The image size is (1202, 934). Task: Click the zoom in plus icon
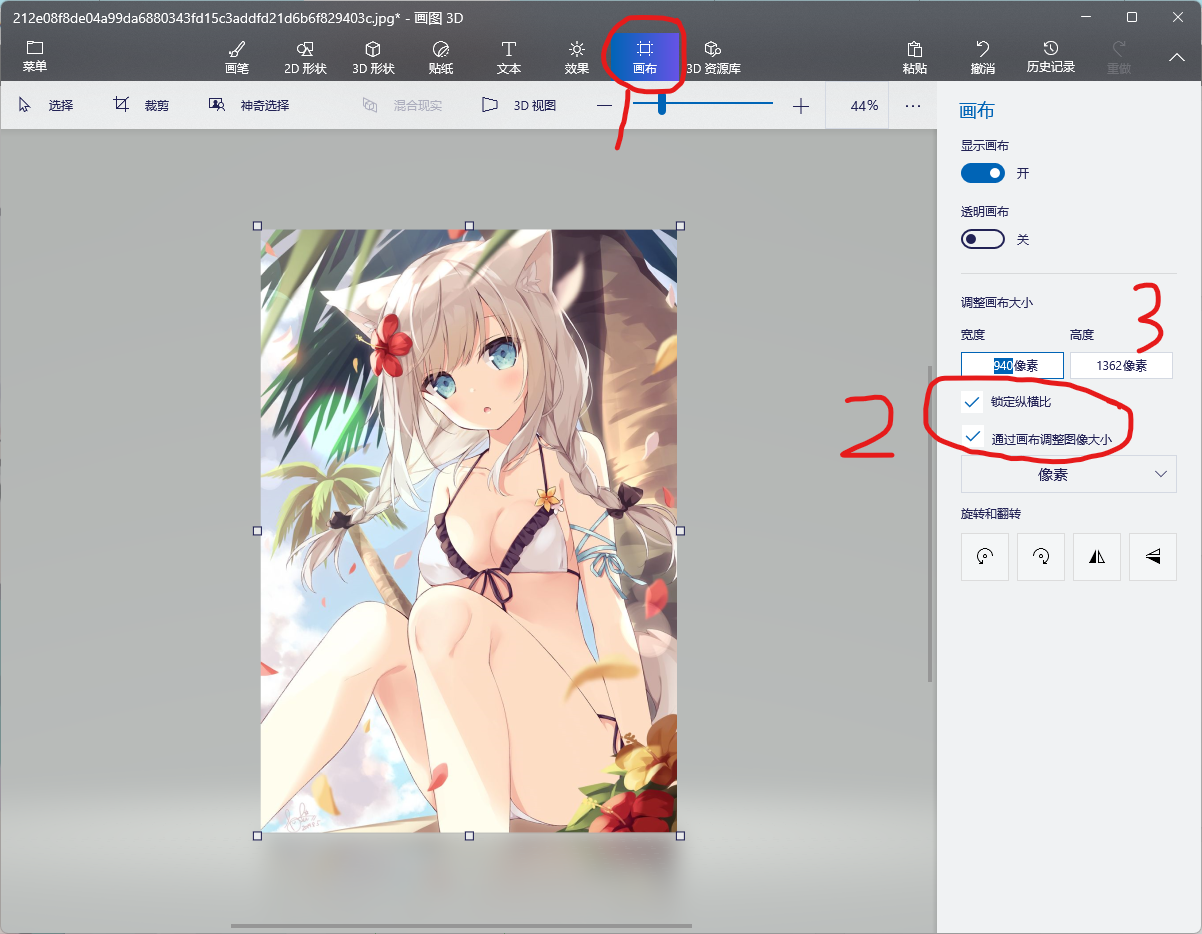pyautogui.click(x=800, y=106)
